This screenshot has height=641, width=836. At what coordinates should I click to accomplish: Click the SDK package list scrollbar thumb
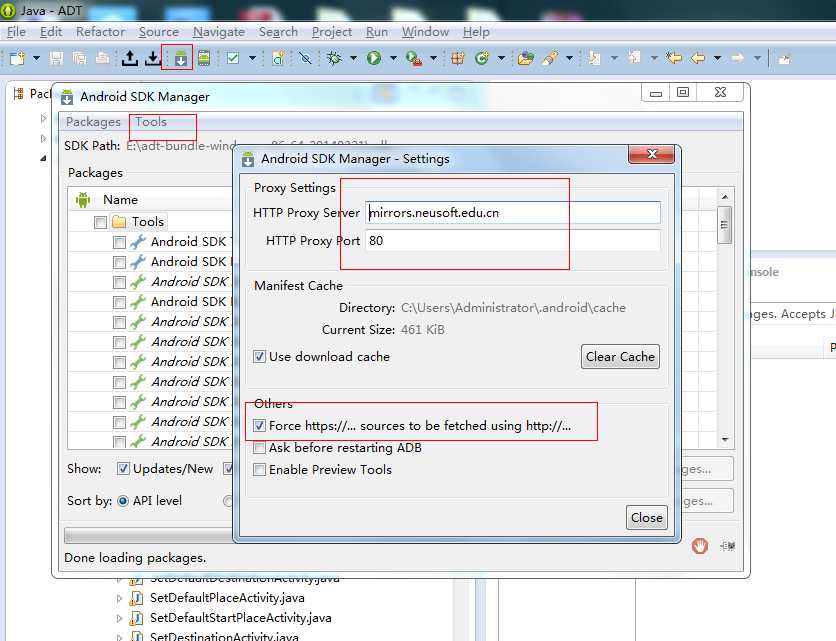click(x=725, y=225)
